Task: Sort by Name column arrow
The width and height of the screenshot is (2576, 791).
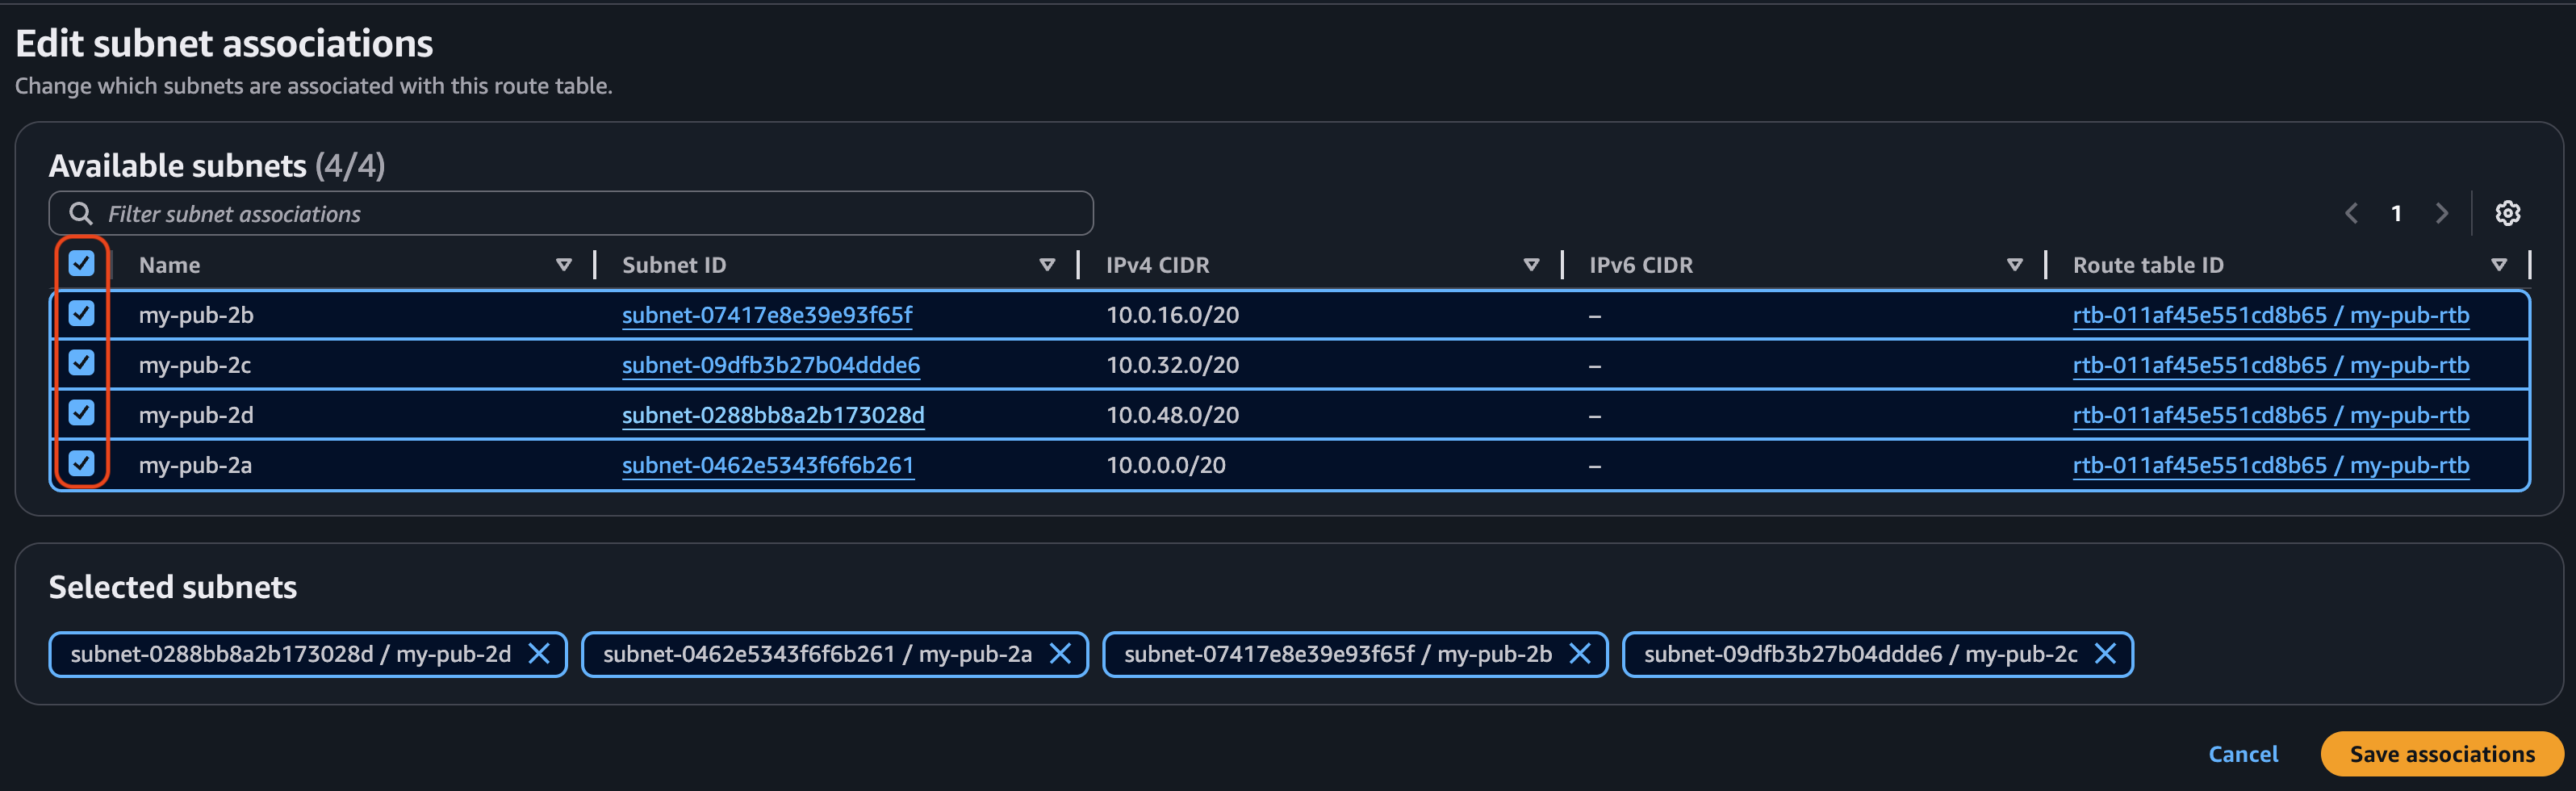Action: tap(564, 265)
